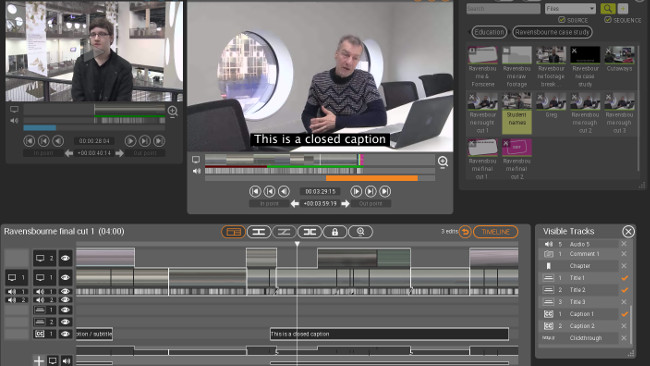Click the undo edits arrow icon
Image resolution: width=650 pixels, height=366 pixels.
click(465, 232)
